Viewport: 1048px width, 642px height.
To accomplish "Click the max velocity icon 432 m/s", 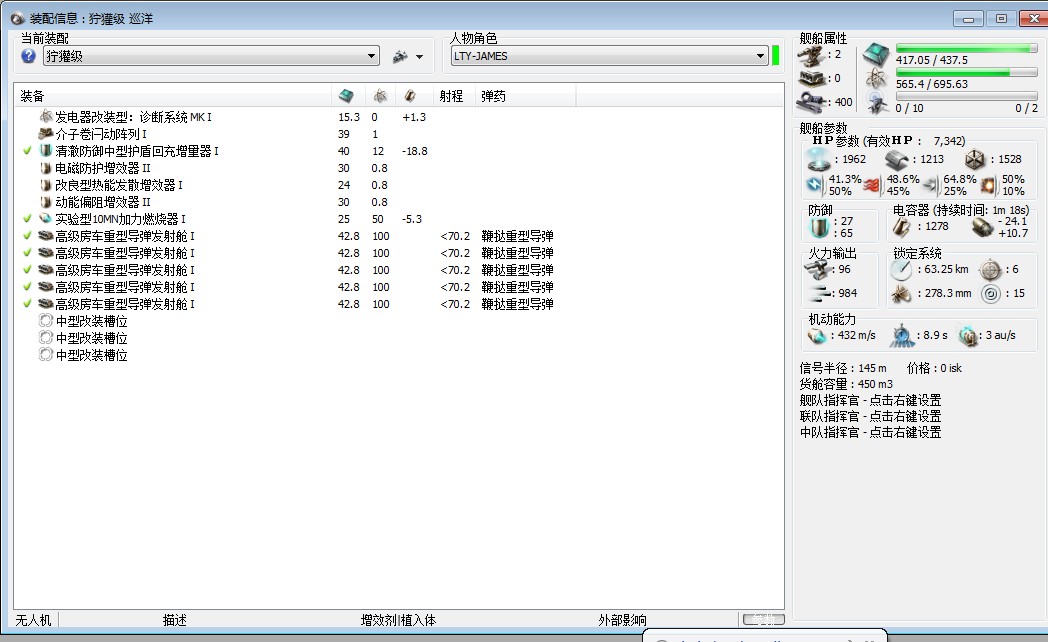I will (x=817, y=335).
